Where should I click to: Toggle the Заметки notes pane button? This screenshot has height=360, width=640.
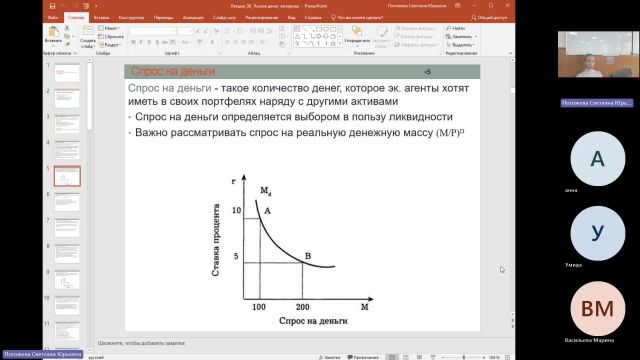[x=330, y=357]
